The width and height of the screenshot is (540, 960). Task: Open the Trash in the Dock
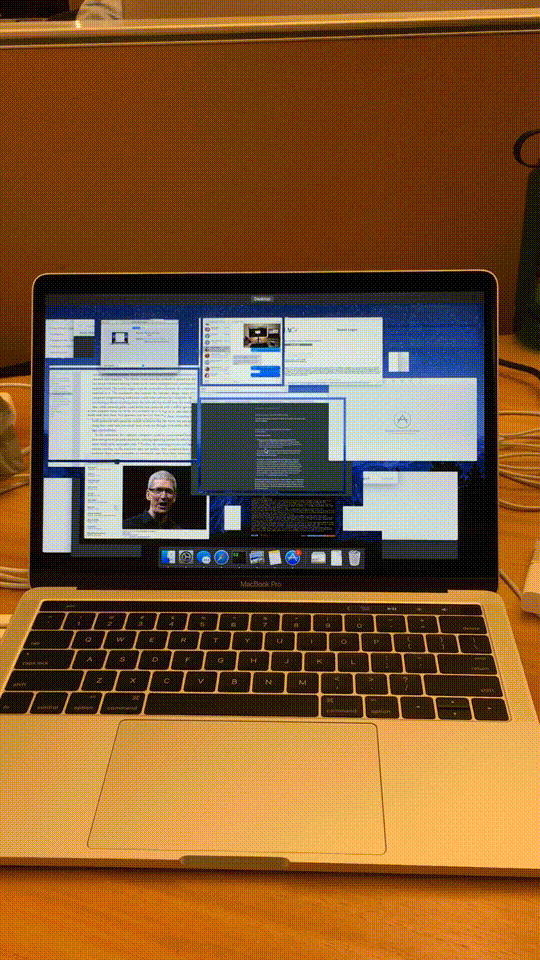(x=354, y=557)
